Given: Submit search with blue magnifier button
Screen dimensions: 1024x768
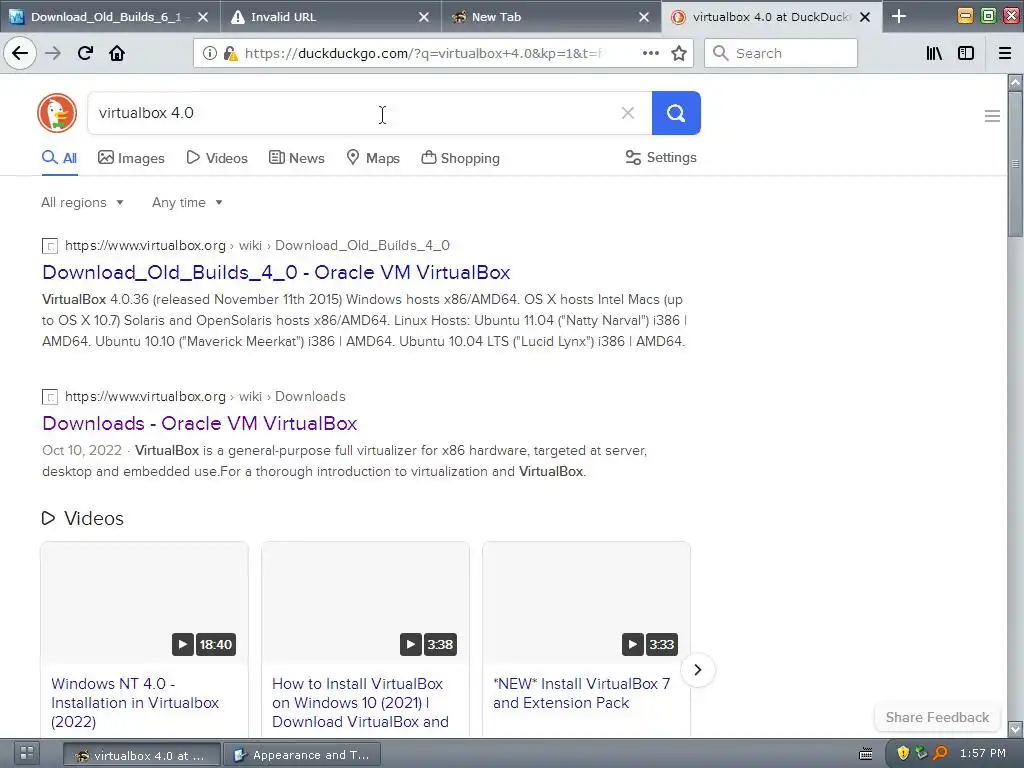Looking at the screenshot, I should pyautogui.click(x=676, y=113).
